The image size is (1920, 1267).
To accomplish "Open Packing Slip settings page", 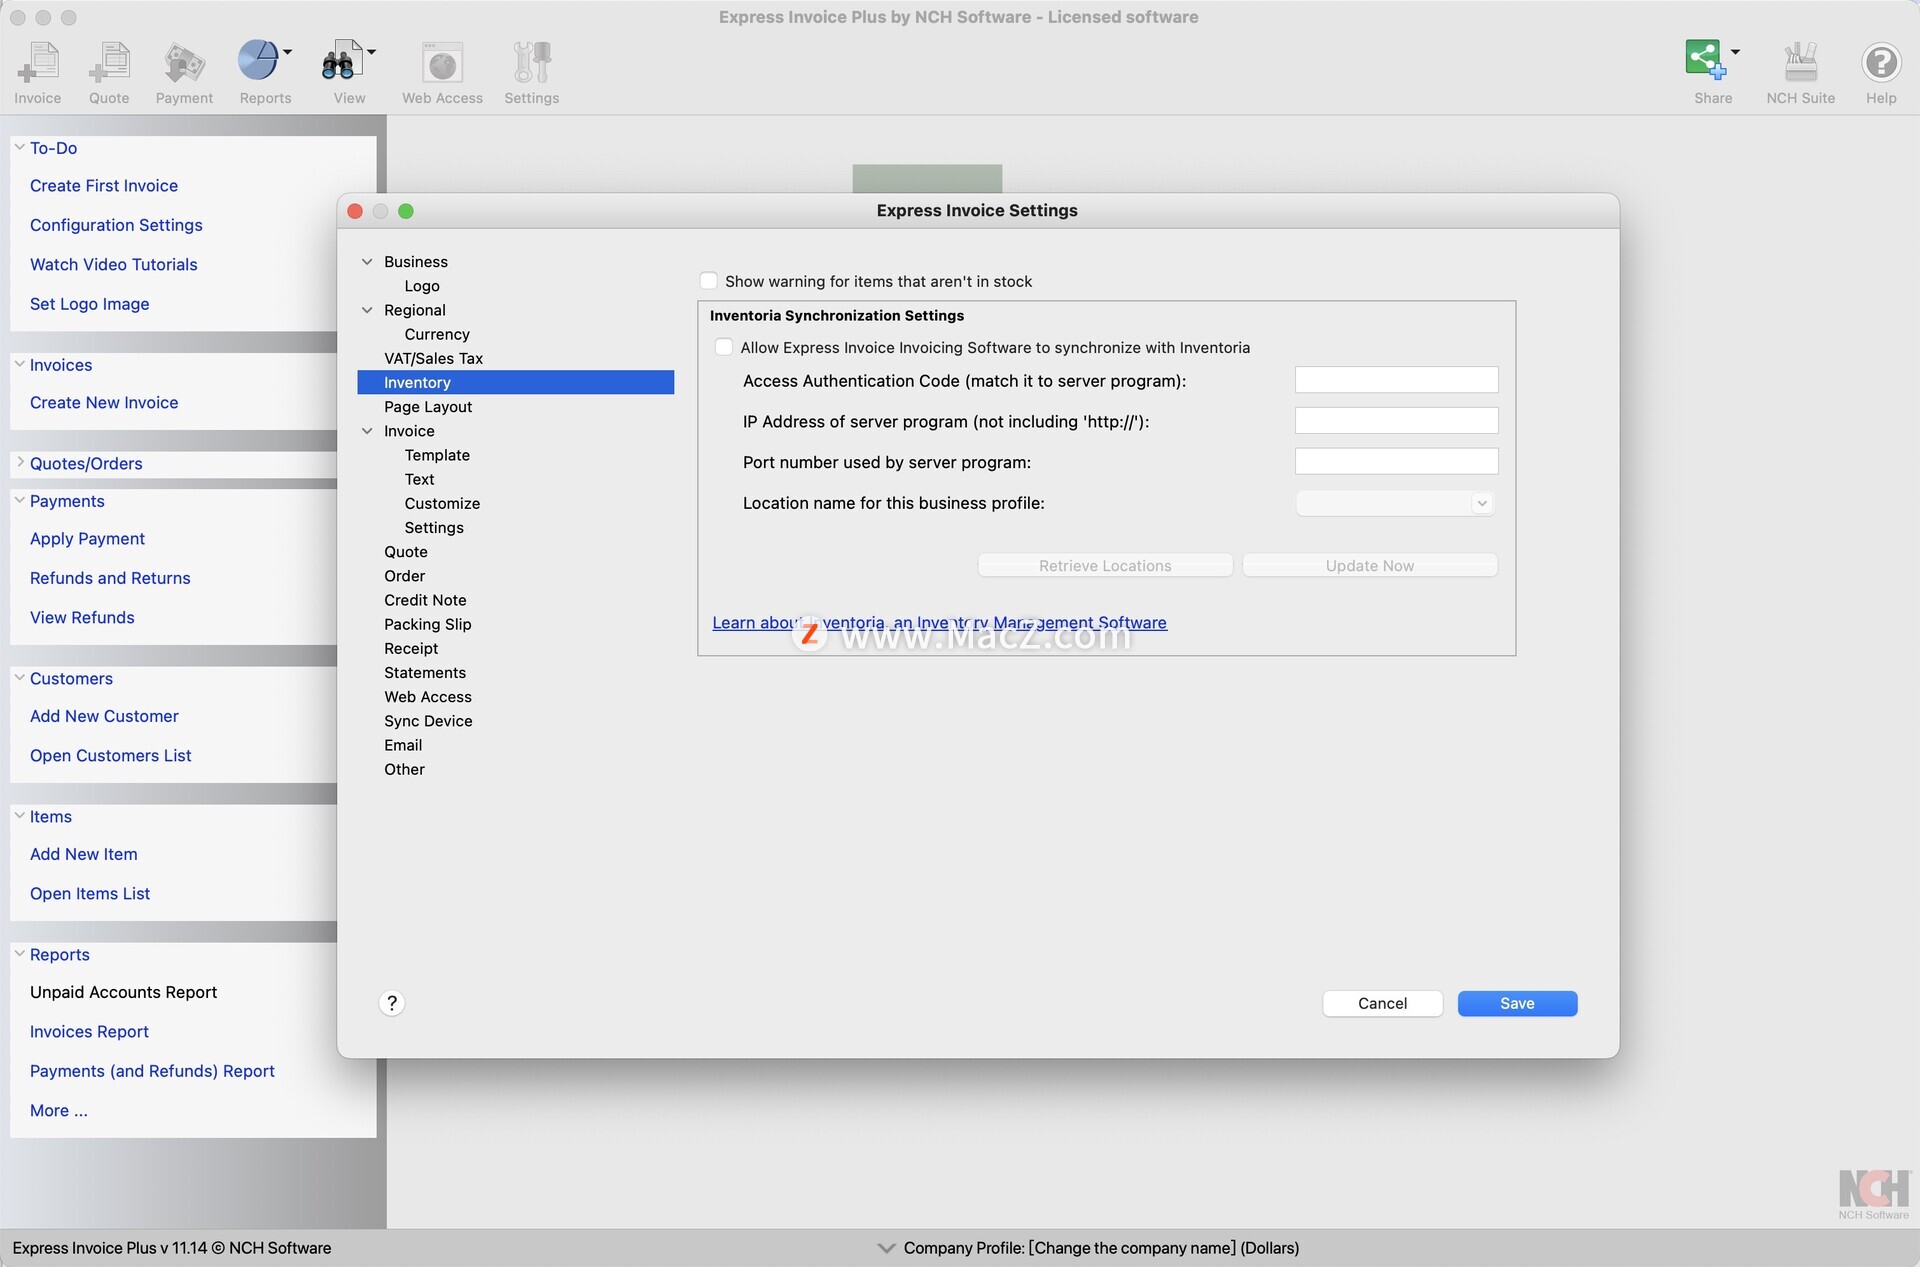I will pos(427,624).
